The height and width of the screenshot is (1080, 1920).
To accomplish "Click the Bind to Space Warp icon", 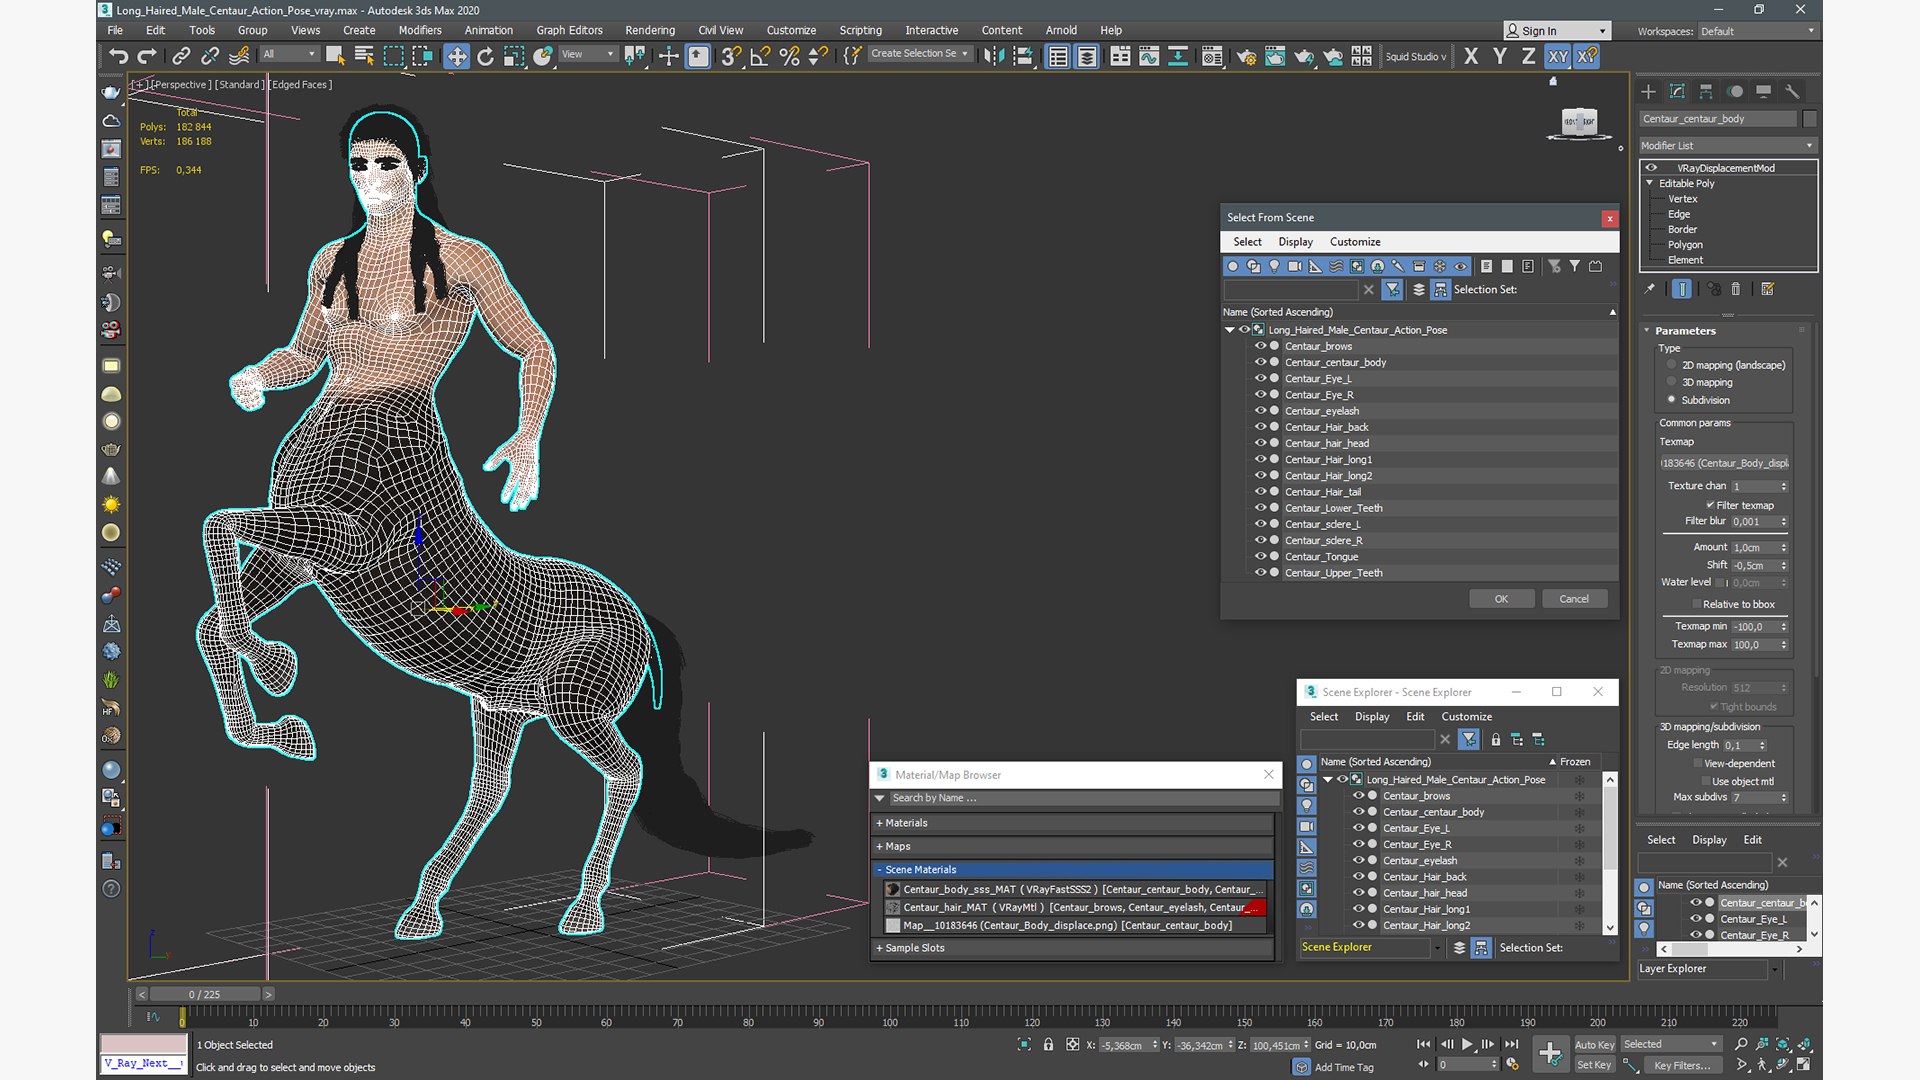I will (x=239, y=56).
